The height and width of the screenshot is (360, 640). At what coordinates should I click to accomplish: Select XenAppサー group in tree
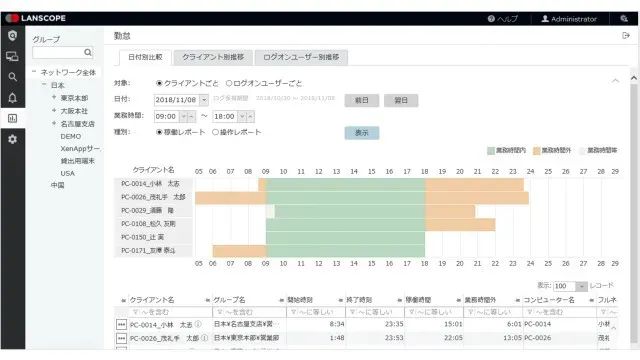pyautogui.click(x=80, y=149)
